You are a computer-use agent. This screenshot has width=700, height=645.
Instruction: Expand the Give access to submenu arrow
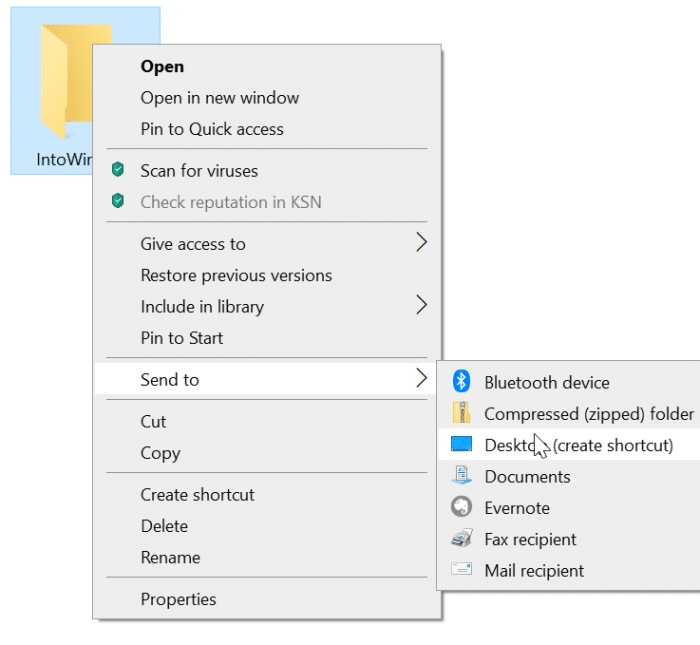421,242
